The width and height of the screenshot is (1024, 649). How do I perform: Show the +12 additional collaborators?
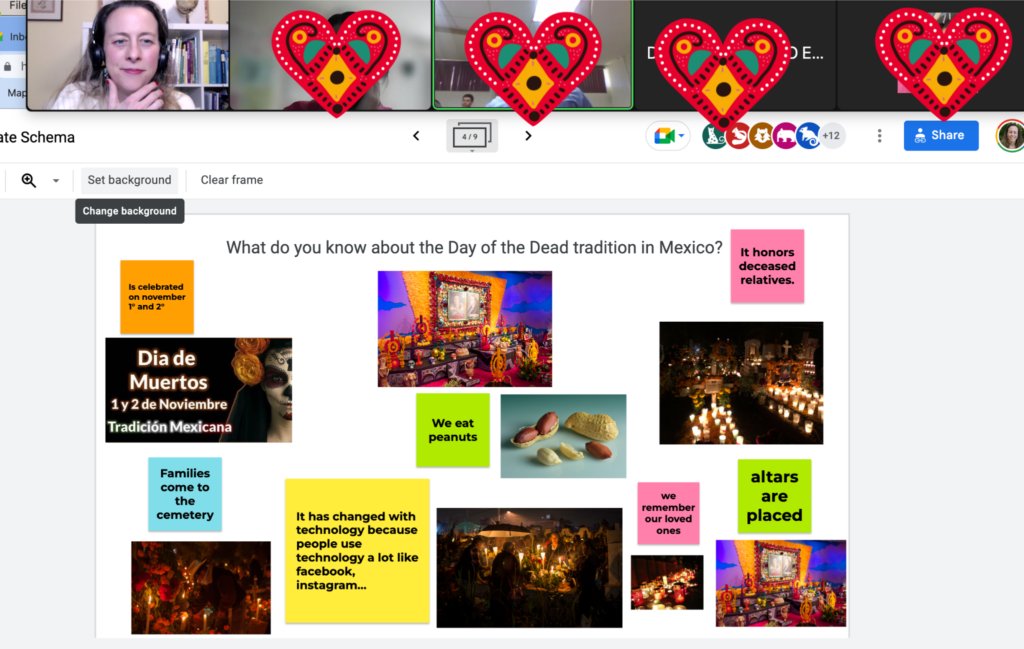832,136
